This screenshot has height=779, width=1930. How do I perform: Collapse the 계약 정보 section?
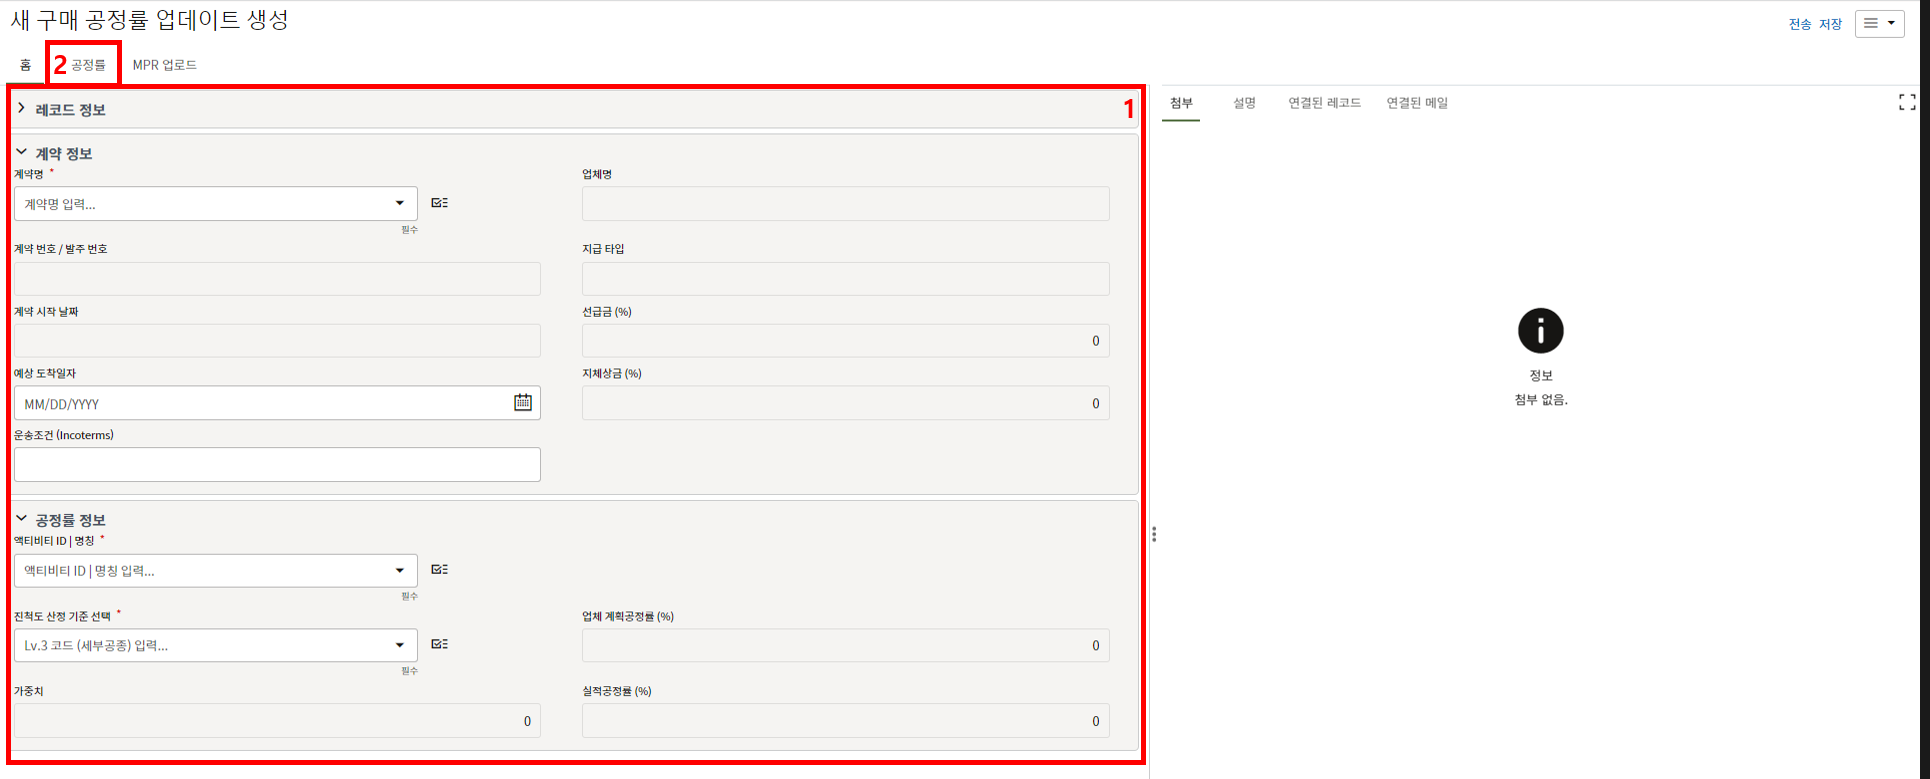[22, 153]
